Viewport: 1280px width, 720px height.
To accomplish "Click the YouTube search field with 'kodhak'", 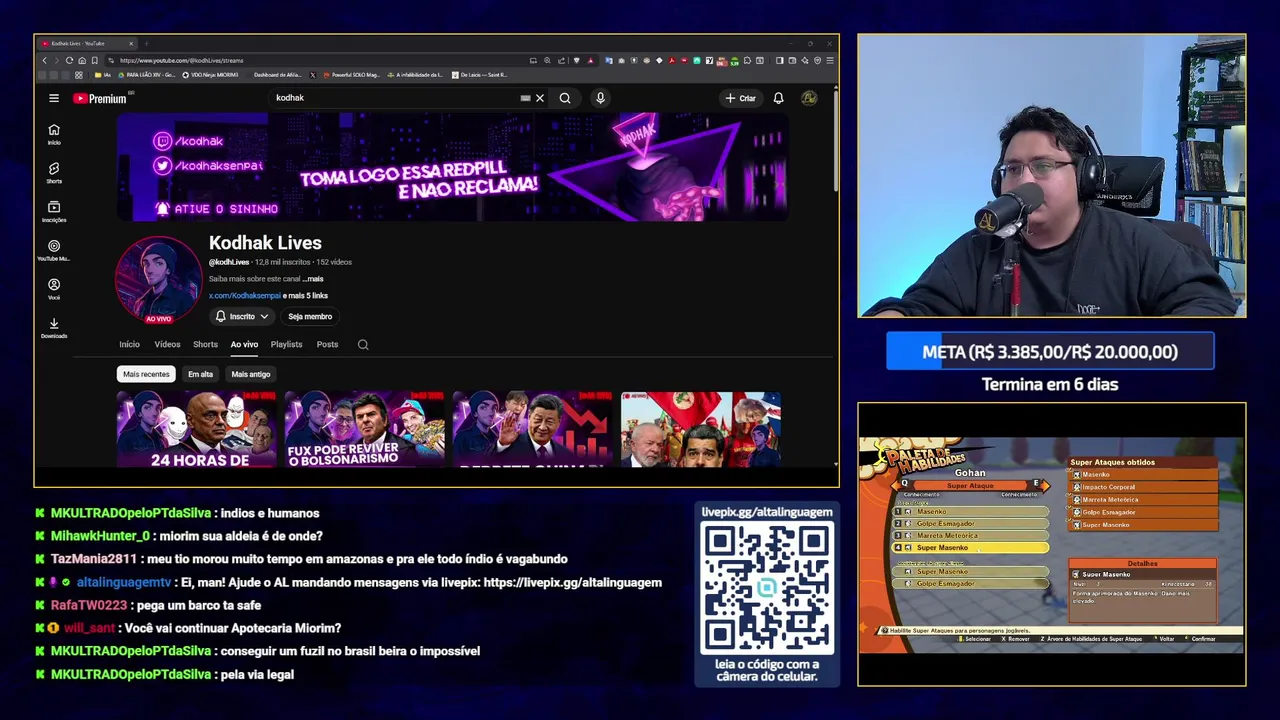I will [x=395, y=98].
